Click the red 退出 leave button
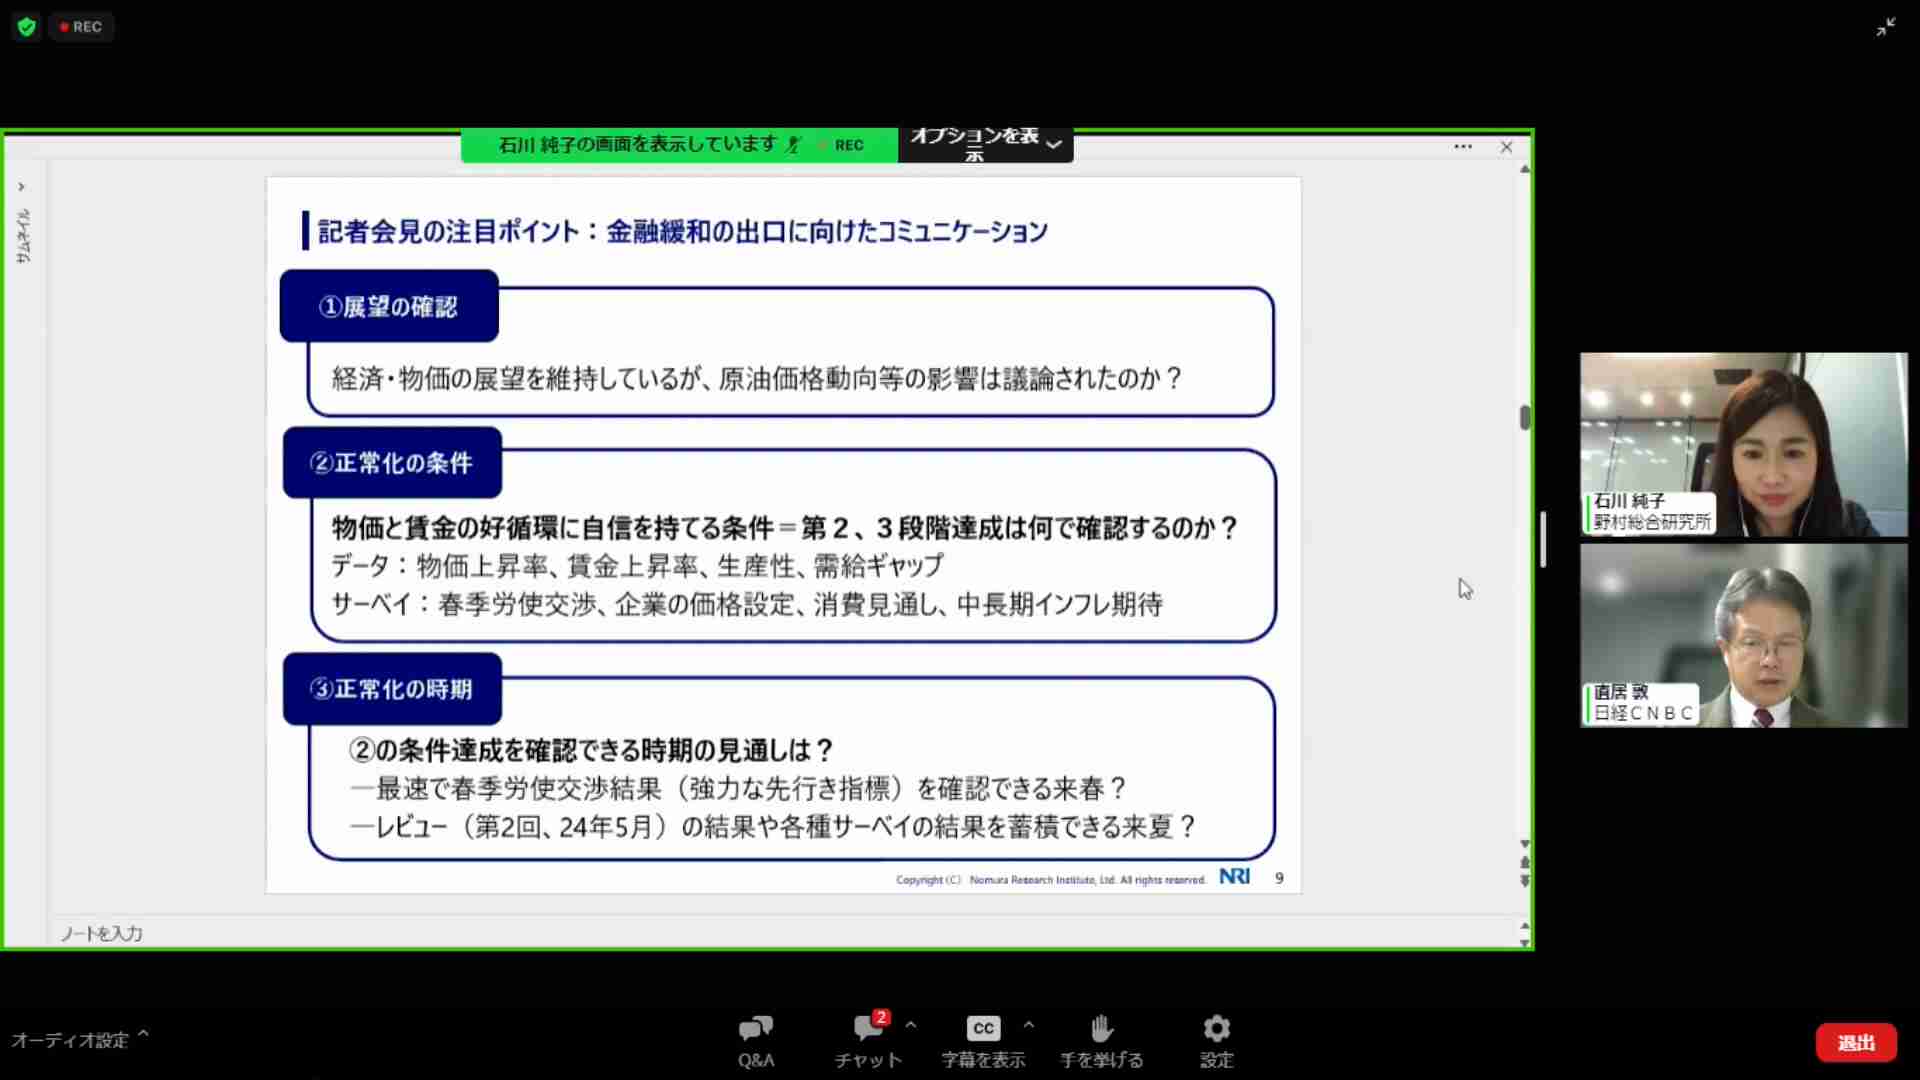This screenshot has width=1920, height=1080. click(1856, 1043)
